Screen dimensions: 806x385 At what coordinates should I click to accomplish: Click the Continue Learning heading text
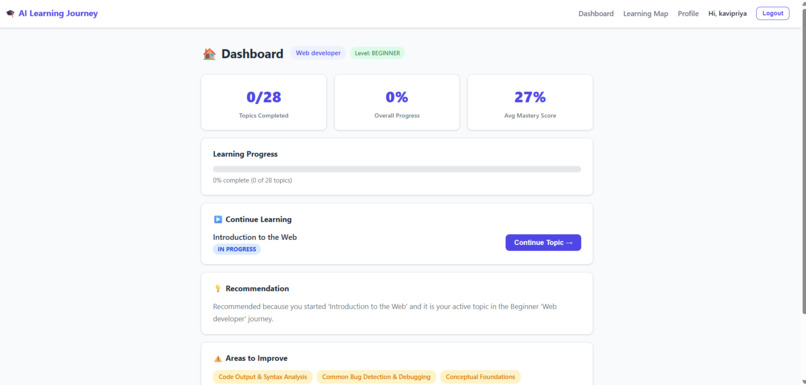pos(259,219)
